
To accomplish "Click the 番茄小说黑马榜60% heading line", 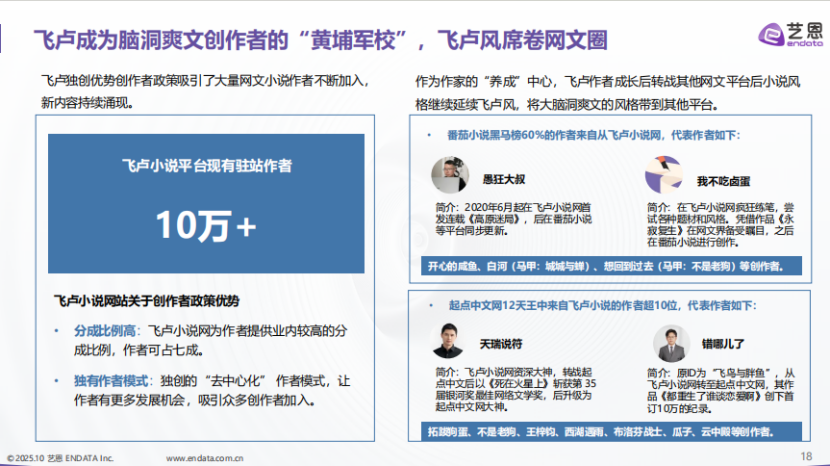I will click(594, 136).
